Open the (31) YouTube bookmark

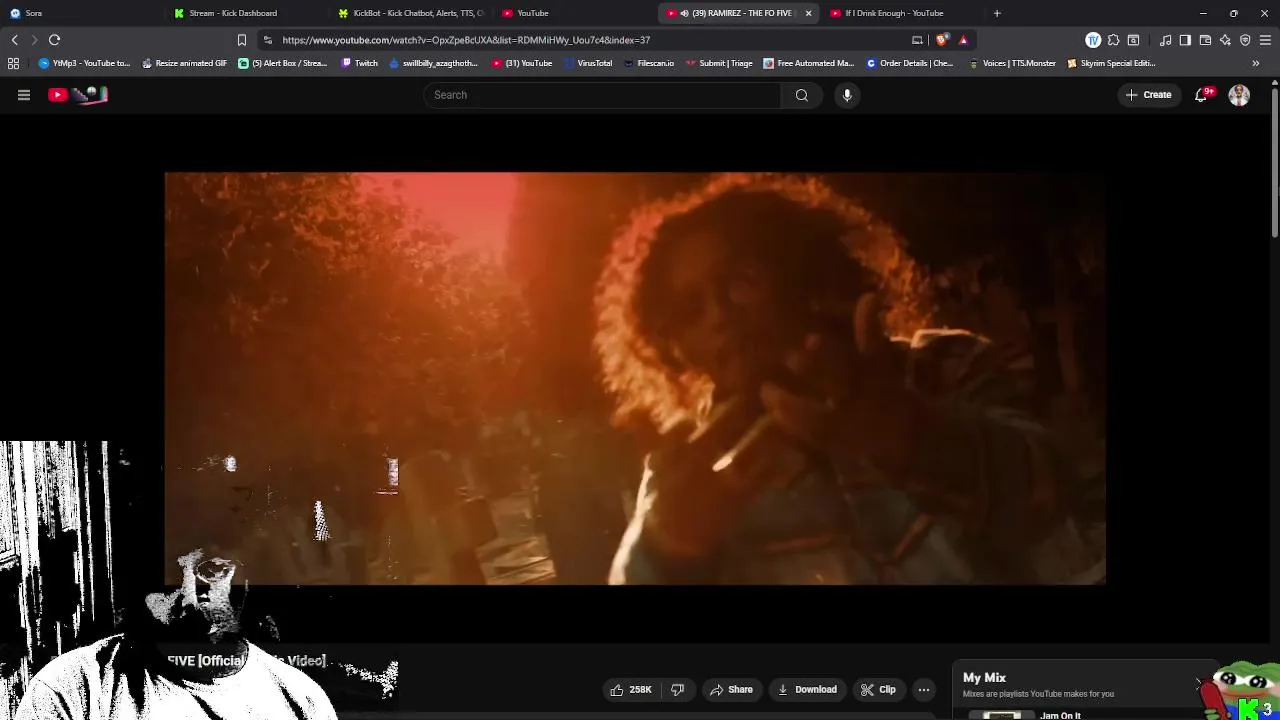pyautogui.click(x=522, y=63)
